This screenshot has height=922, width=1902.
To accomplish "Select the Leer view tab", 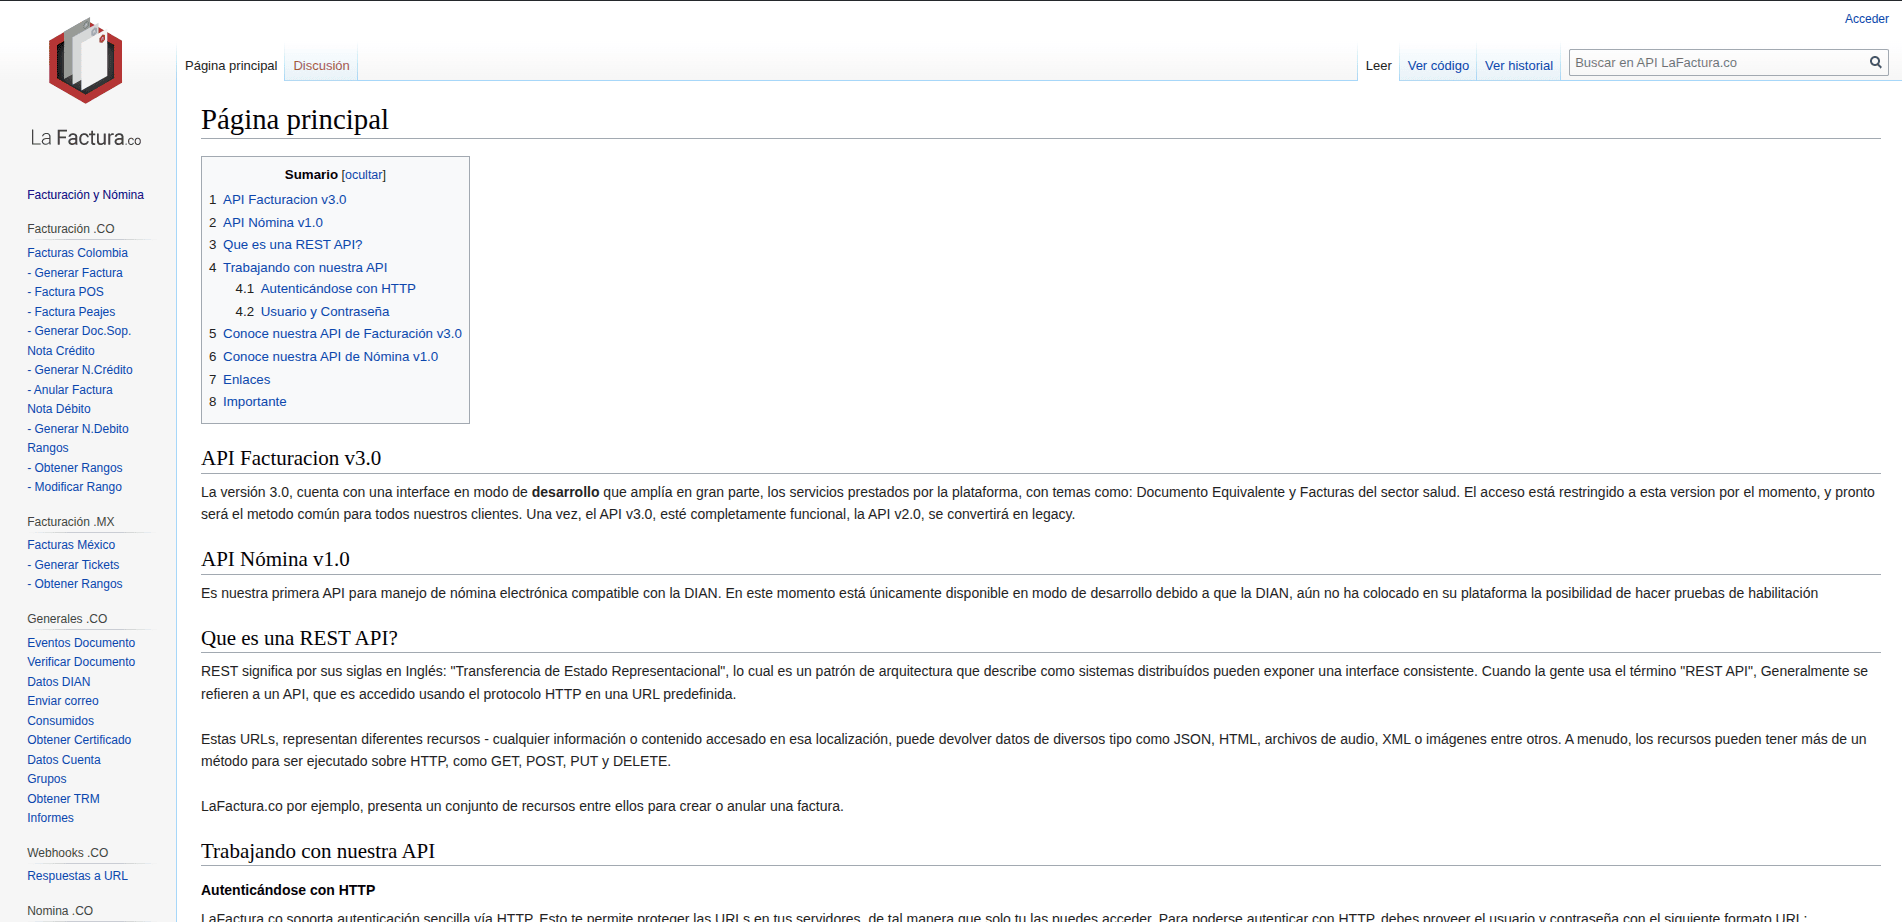I will pos(1378,66).
